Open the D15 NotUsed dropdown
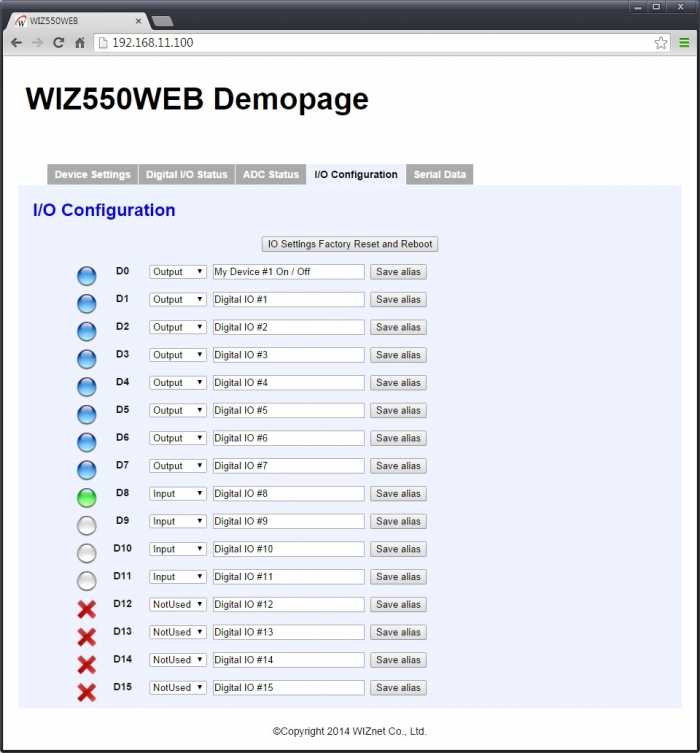Image resolution: width=700 pixels, height=753 pixels. (178, 688)
